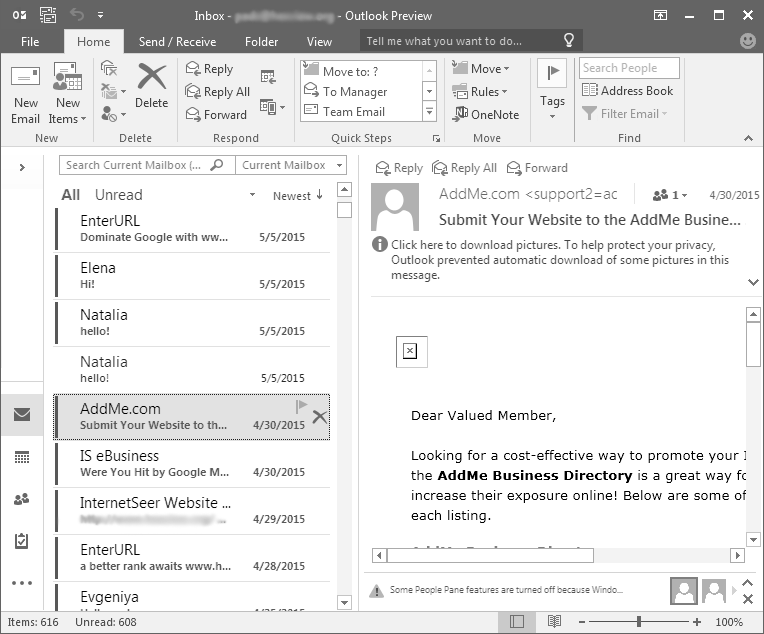The width and height of the screenshot is (764, 634).
Task: Open Calendar in navigation bar
Action: point(22,457)
